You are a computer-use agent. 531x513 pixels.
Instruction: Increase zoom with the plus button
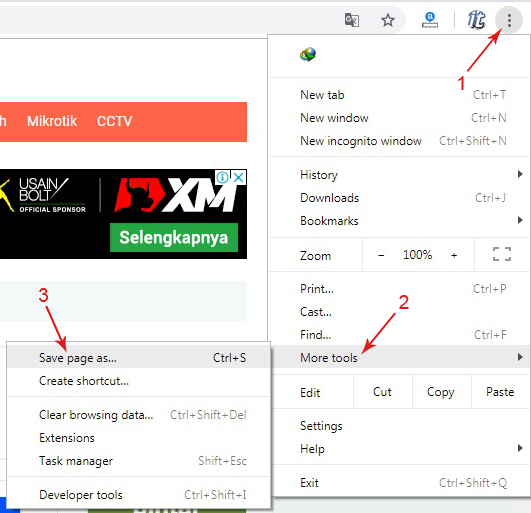pyautogui.click(x=454, y=255)
